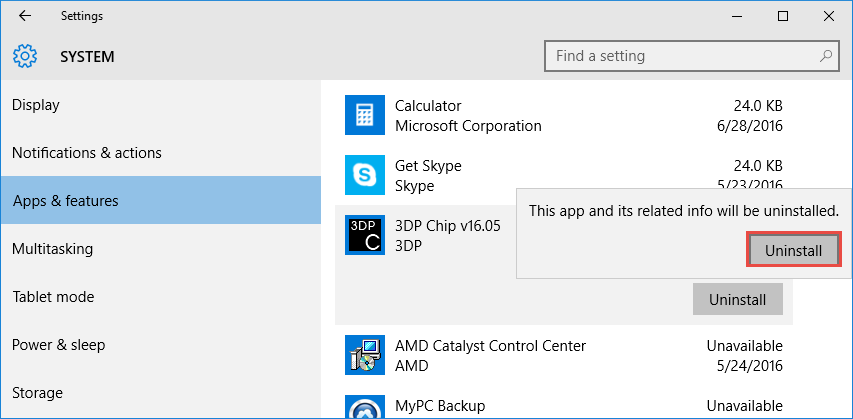Open Storage settings page
The image size is (853, 419).
160,392
